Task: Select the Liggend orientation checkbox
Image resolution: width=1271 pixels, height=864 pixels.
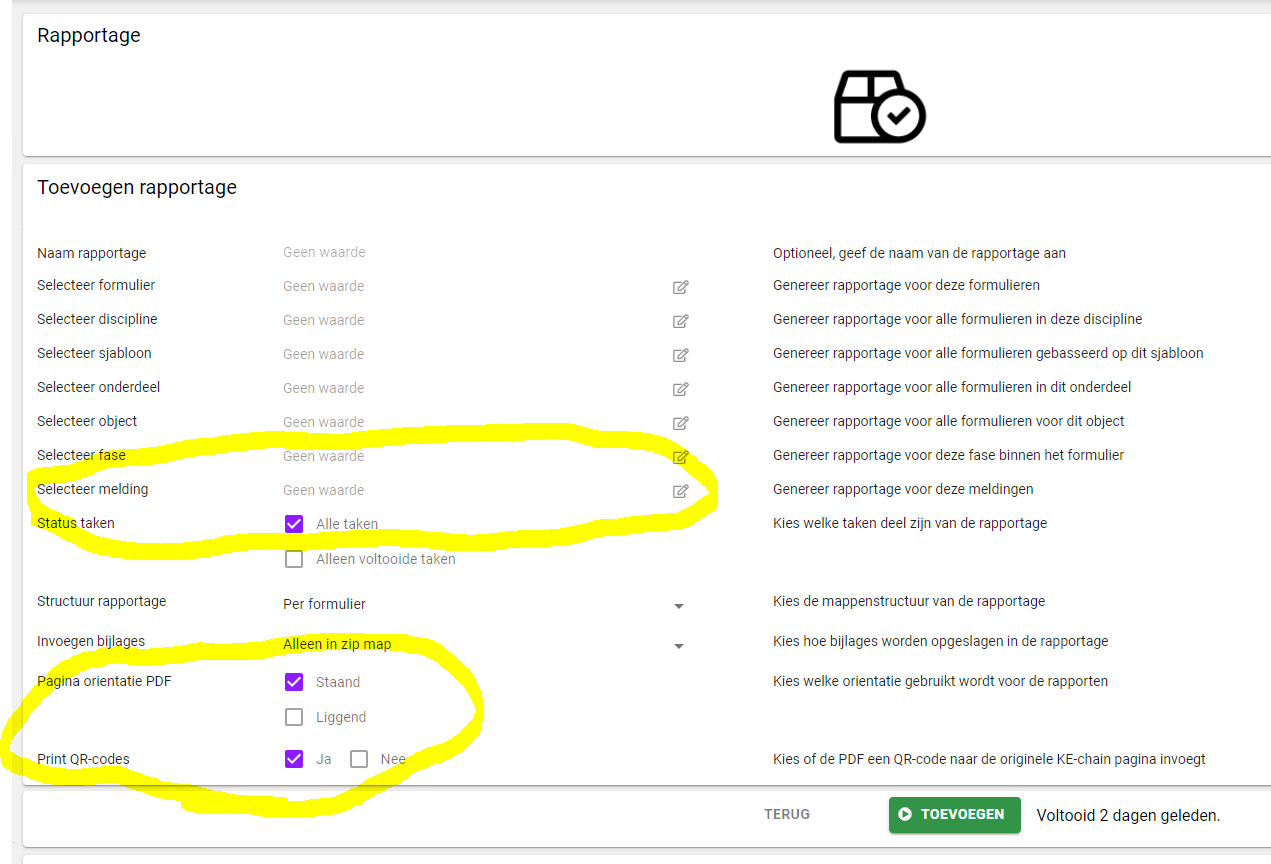Action: 294,717
